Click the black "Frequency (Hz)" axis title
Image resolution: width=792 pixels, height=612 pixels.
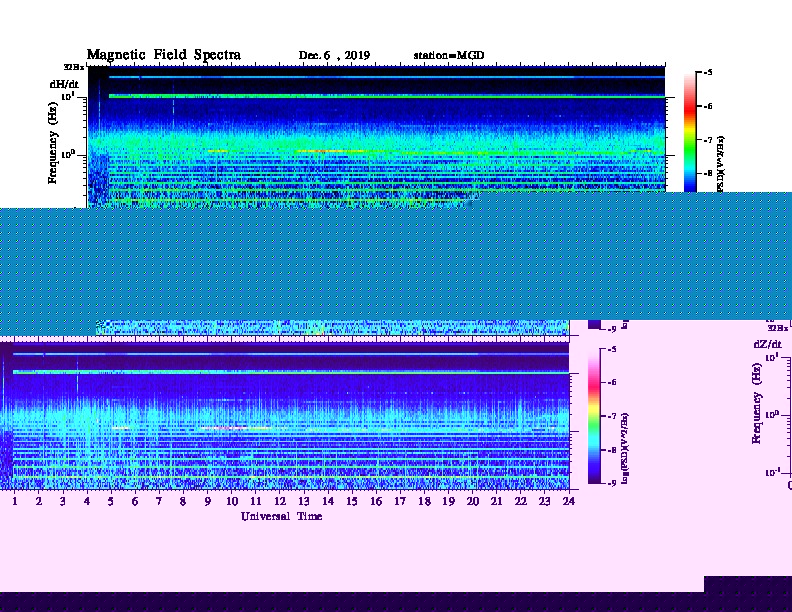click(53, 143)
